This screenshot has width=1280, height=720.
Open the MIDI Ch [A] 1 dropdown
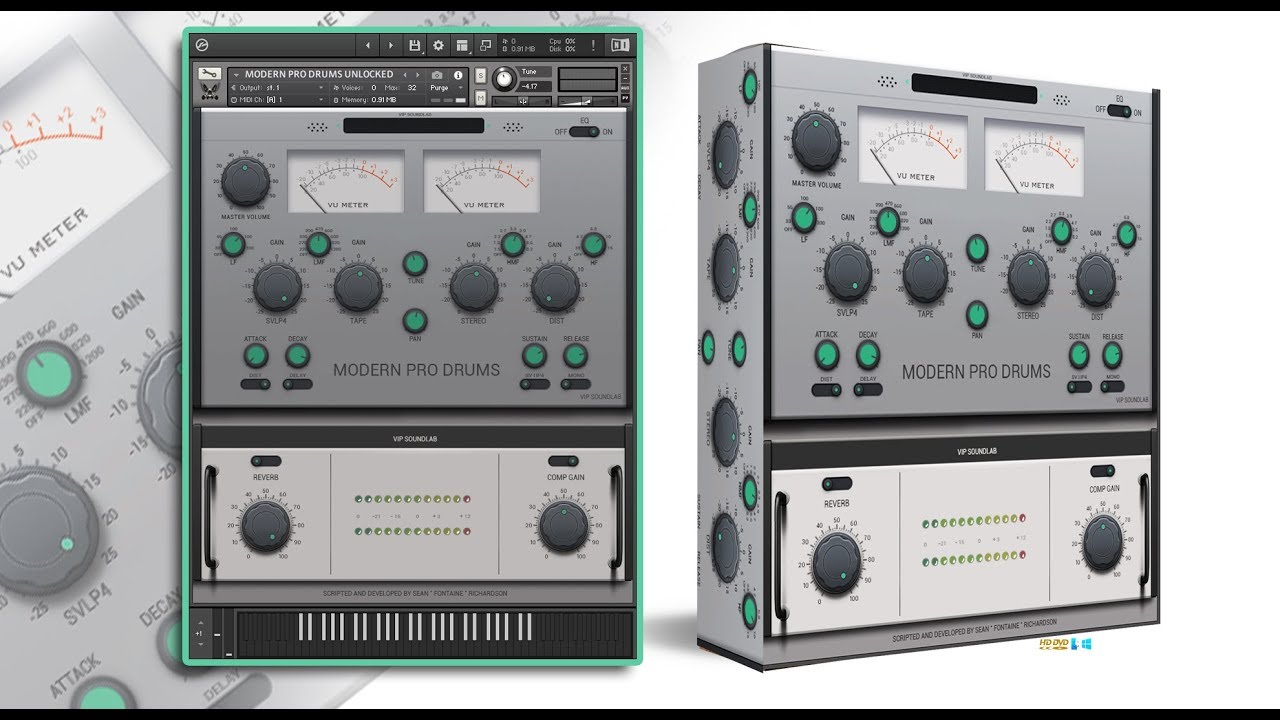[x=278, y=100]
